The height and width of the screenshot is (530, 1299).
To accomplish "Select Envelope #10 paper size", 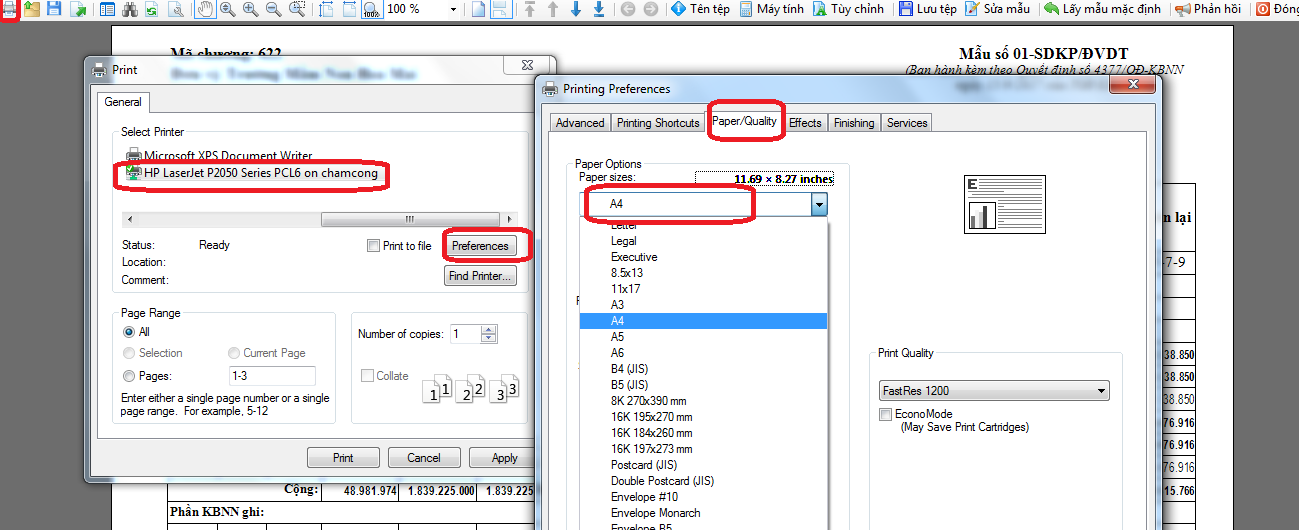I will [x=703, y=497].
